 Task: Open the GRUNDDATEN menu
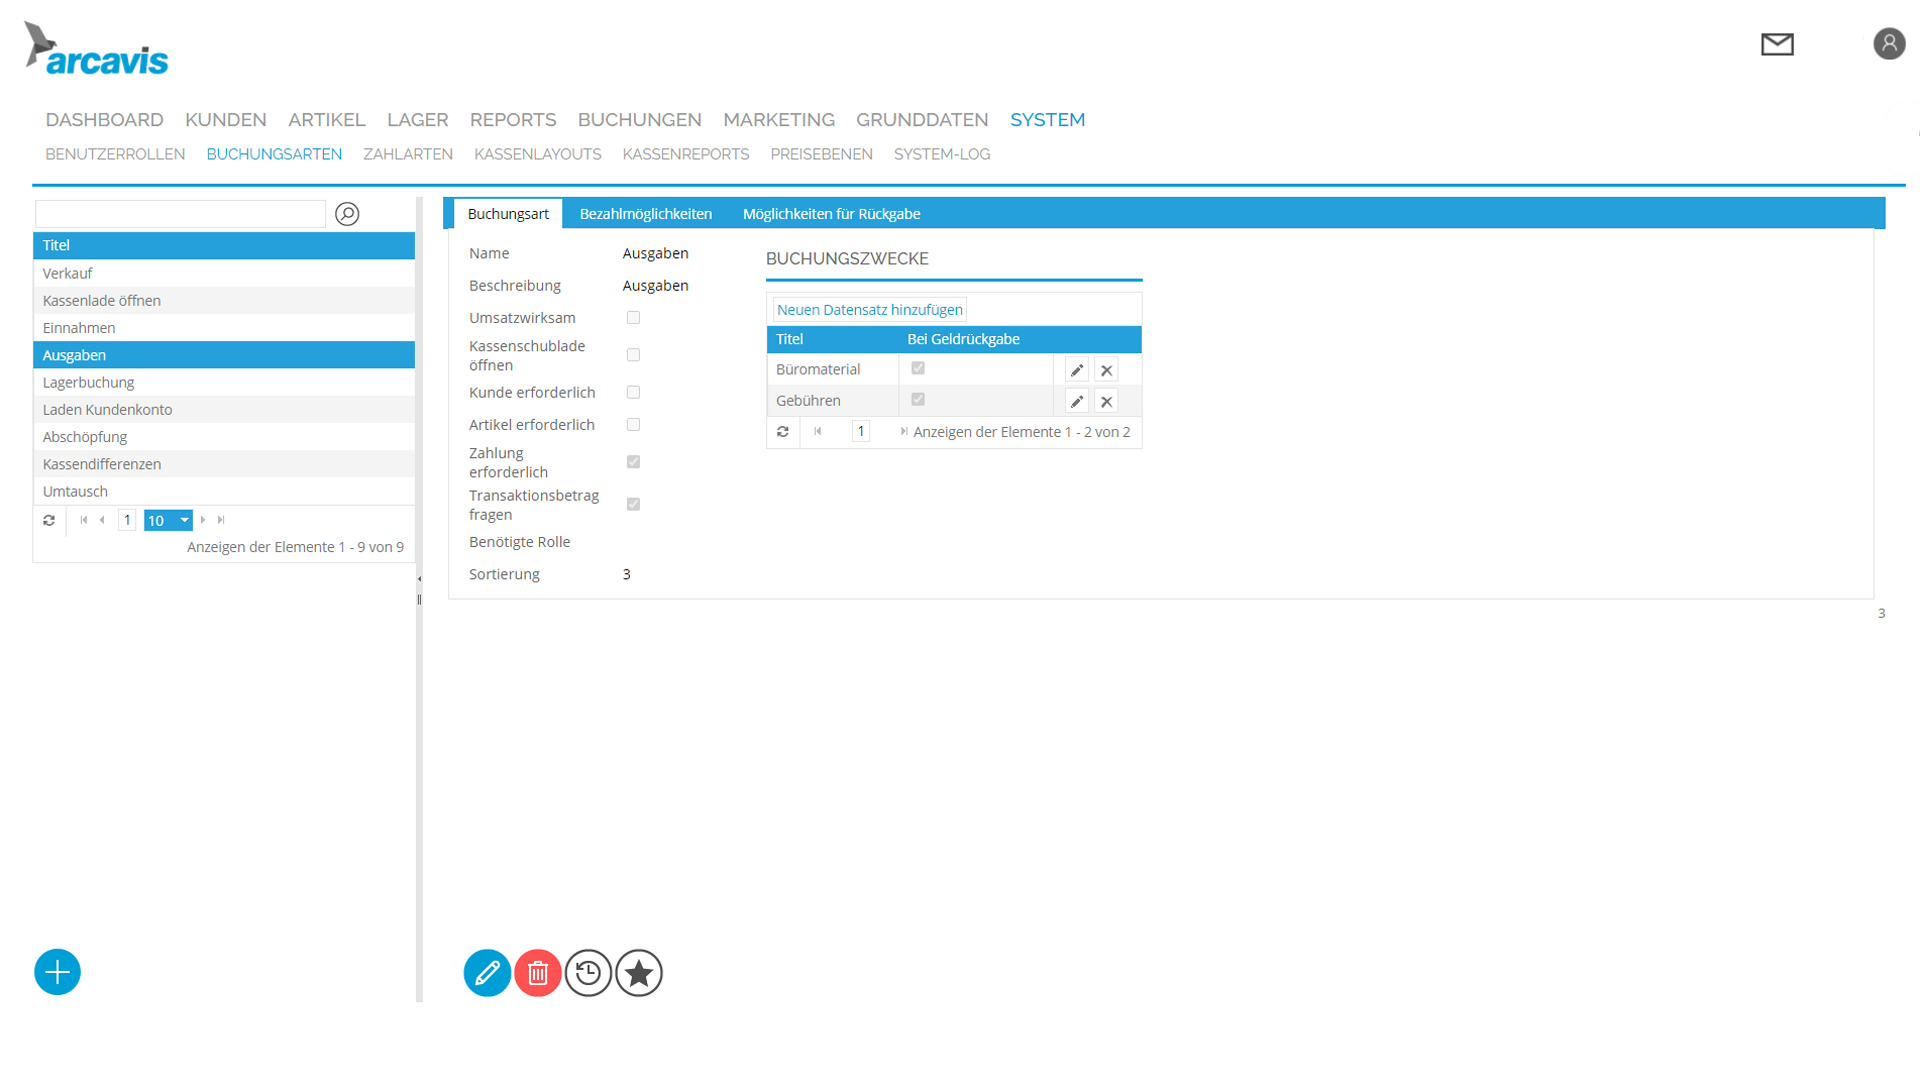coord(922,120)
